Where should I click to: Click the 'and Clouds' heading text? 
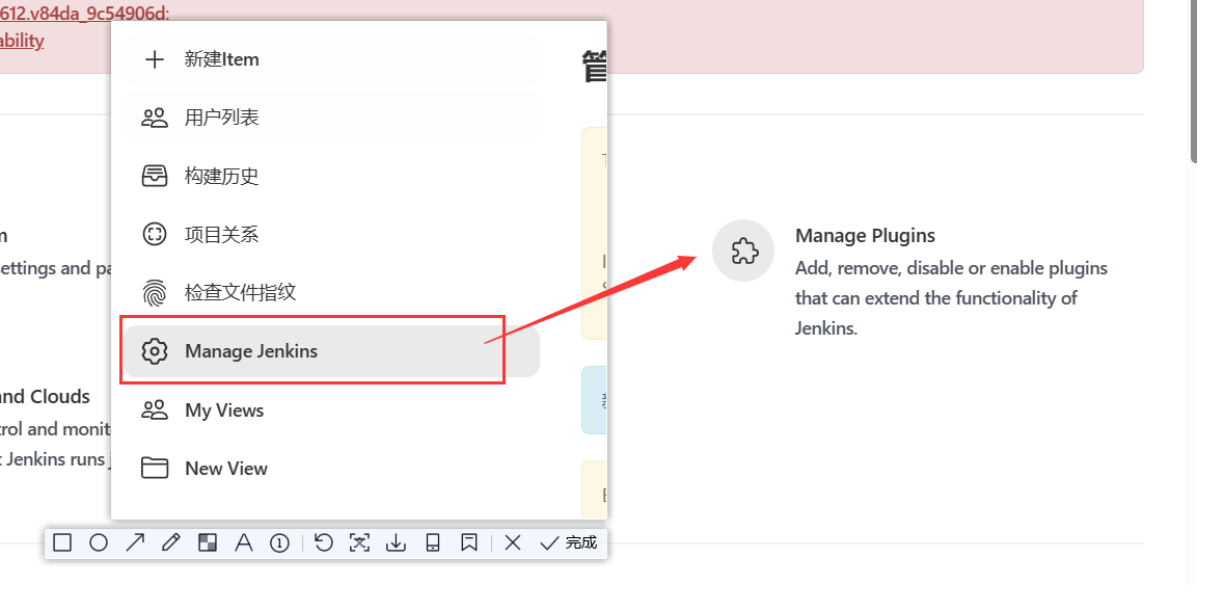pos(45,396)
